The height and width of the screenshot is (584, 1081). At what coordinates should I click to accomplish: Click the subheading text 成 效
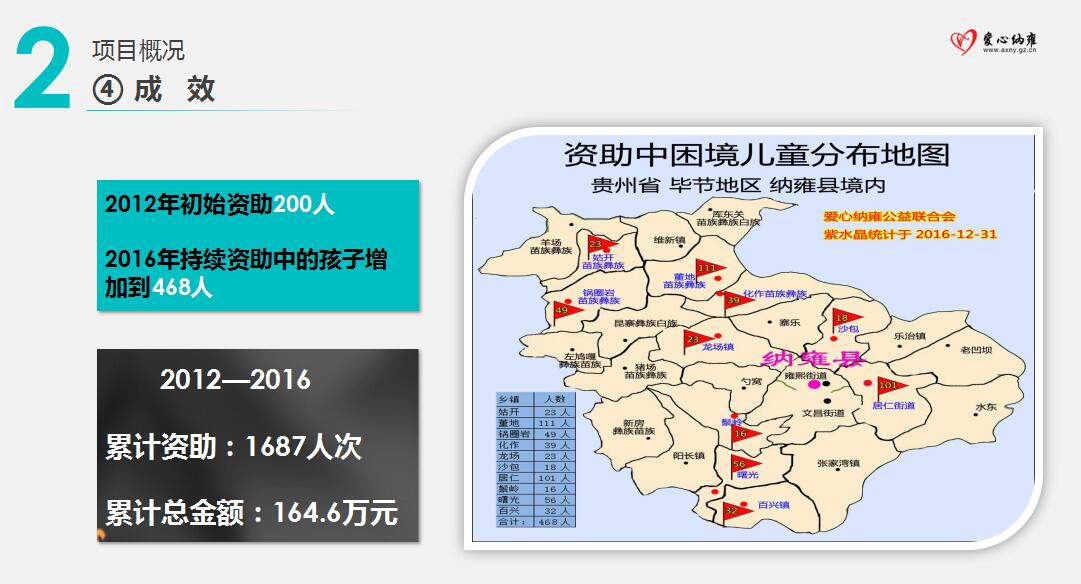pyautogui.click(x=174, y=90)
